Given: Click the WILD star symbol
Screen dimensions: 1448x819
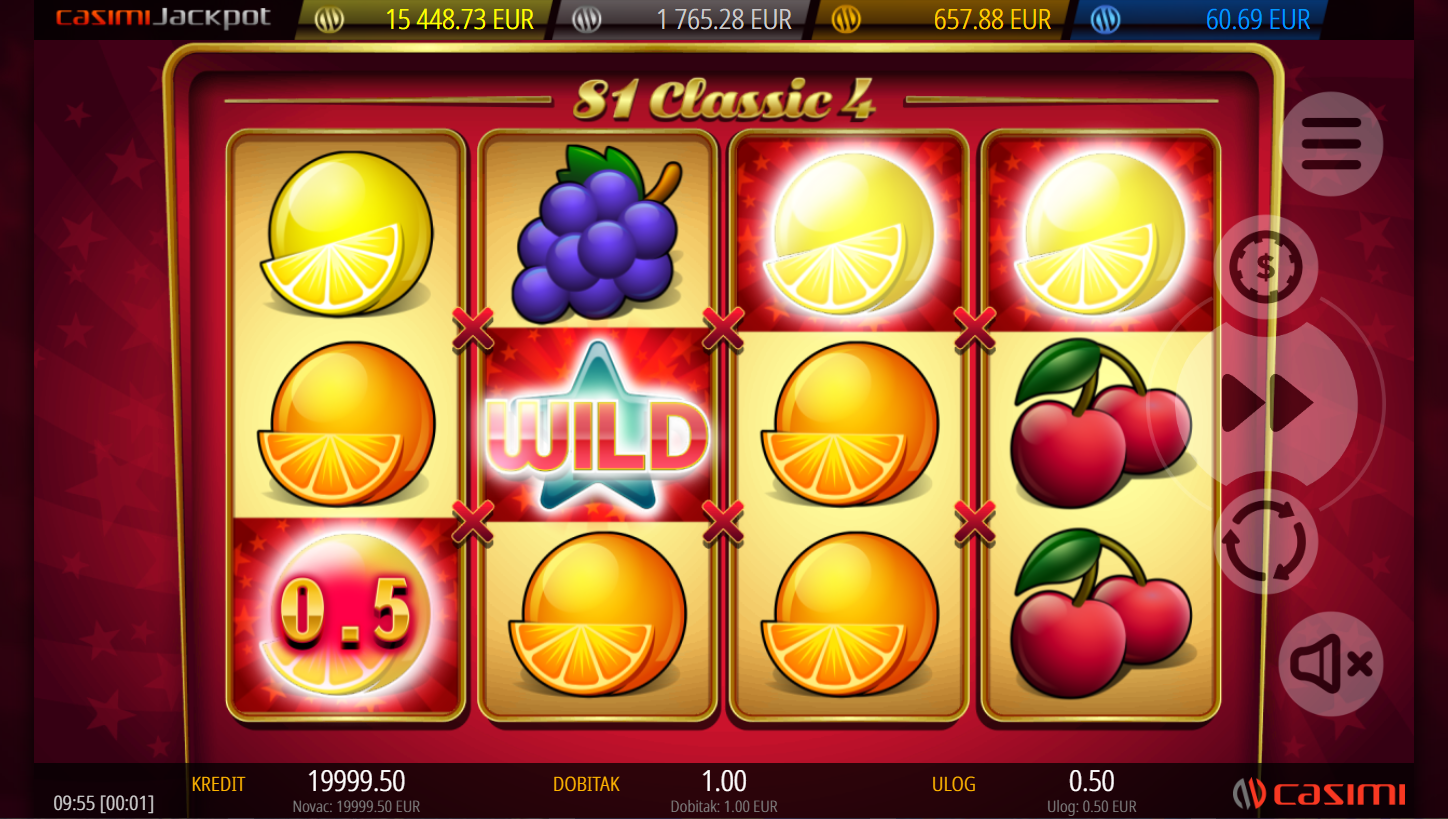Looking at the screenshot, I should 598,425.
